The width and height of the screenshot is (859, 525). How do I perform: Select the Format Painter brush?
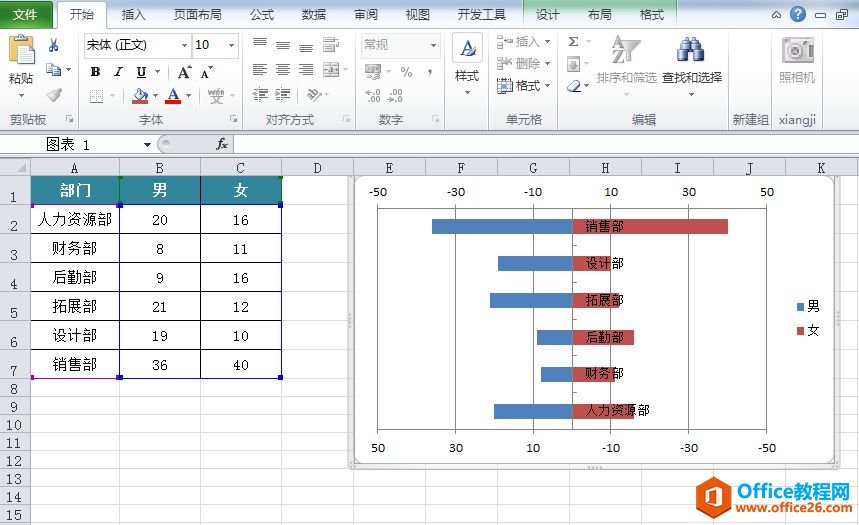(53, 95)
